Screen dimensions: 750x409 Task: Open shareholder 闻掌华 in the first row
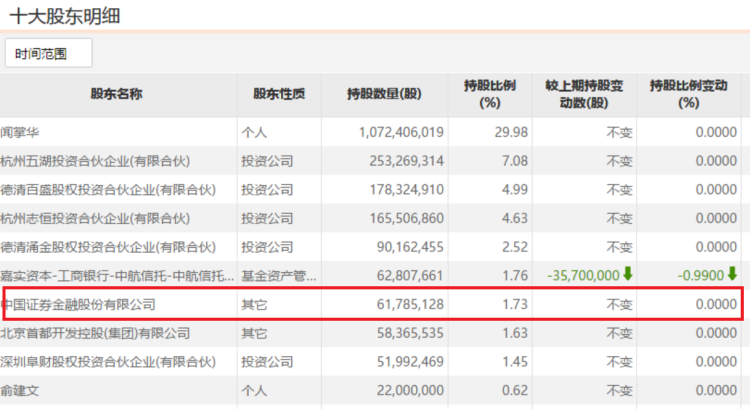(x=21, y=132)
